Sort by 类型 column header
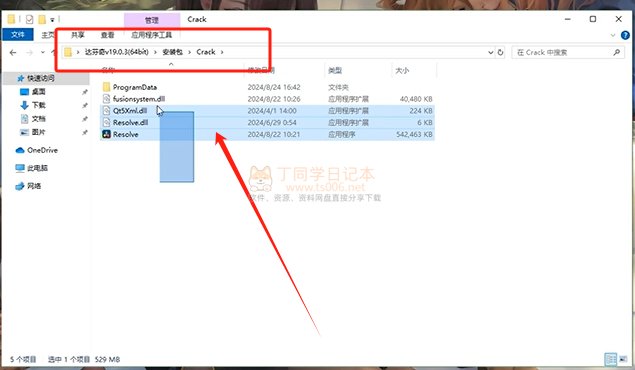This screenshot has width=635, height=370. 335,70
